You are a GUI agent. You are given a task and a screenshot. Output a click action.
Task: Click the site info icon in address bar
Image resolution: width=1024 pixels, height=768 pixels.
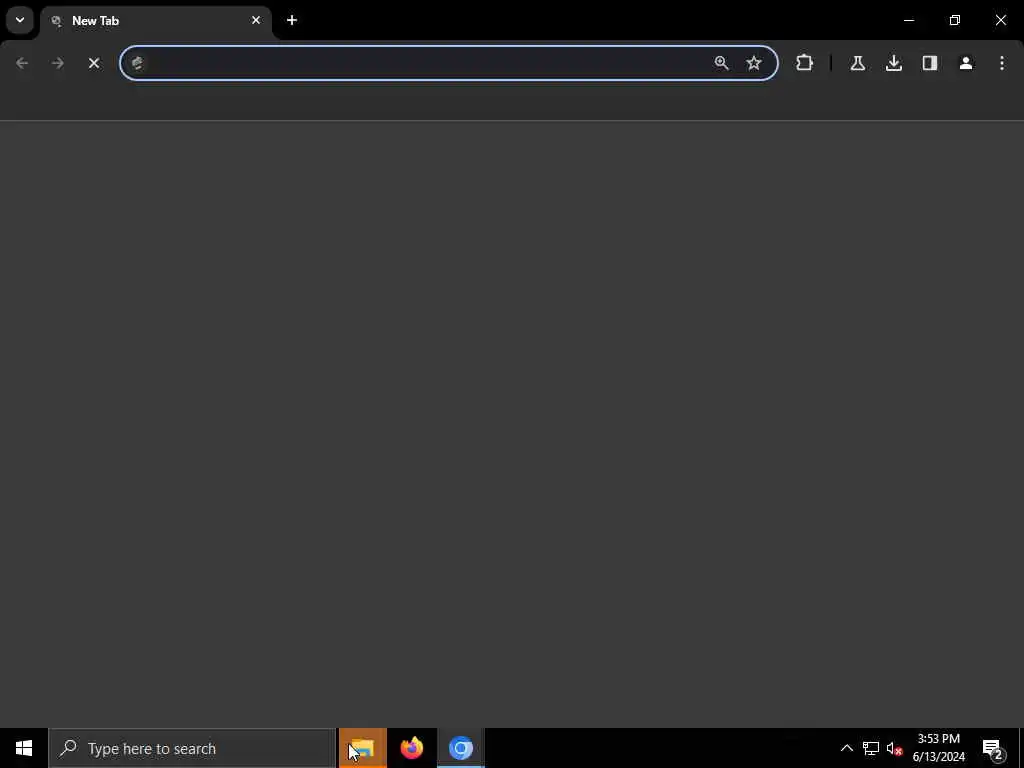[138, 63]
